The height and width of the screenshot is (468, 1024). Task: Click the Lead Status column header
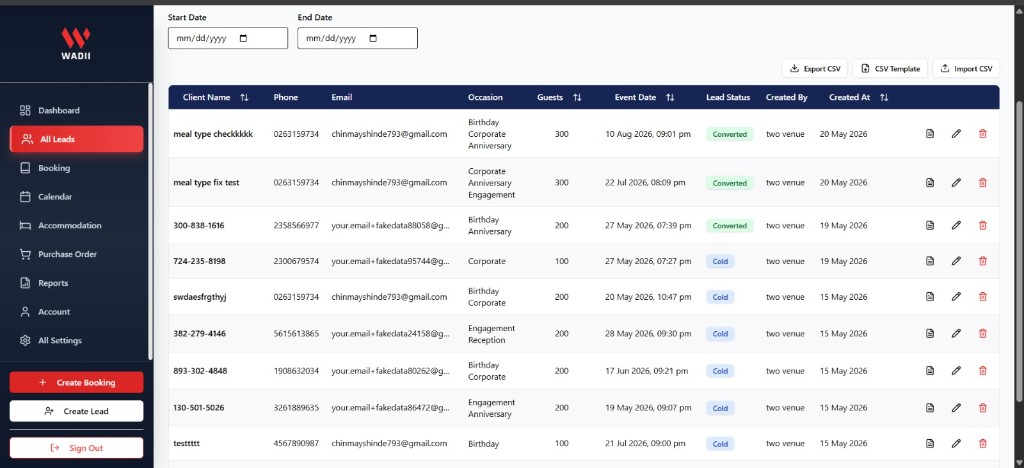coord(728,97)
